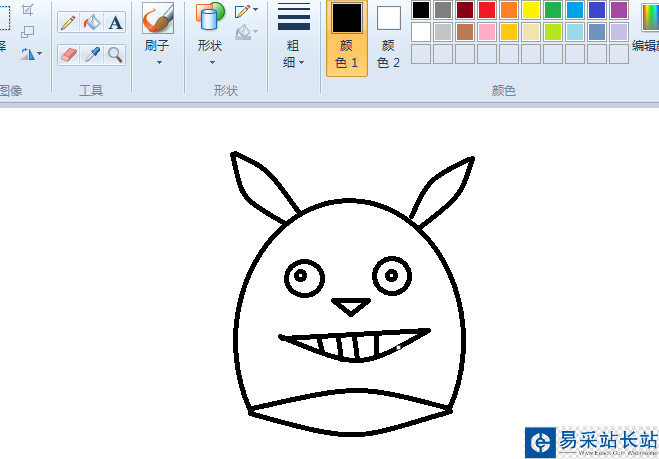Pick the purple color swatch

pos(619,10)
